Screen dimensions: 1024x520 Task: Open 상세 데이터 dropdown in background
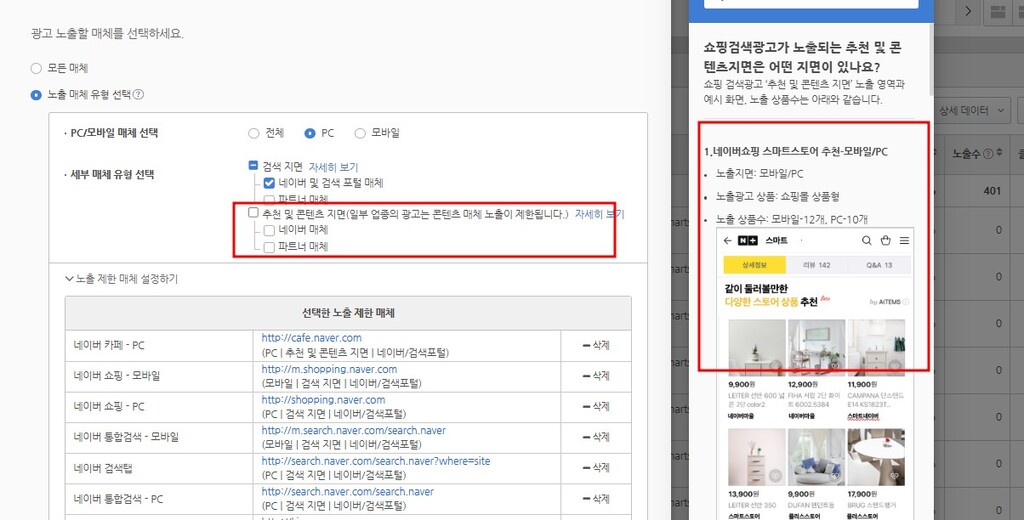pyautogui.click(x=971, y=110)
